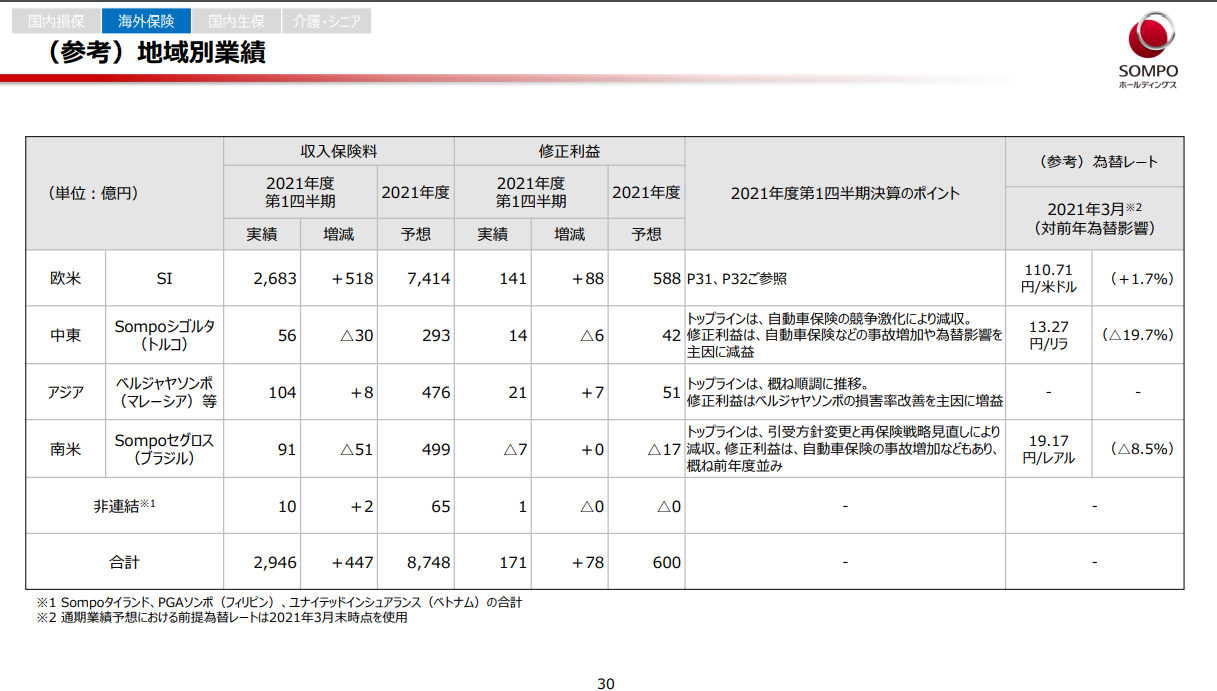The image size is (1217, 691).
Task: Select the slide title （参考）地域別業績
Action: coord(150,52)
